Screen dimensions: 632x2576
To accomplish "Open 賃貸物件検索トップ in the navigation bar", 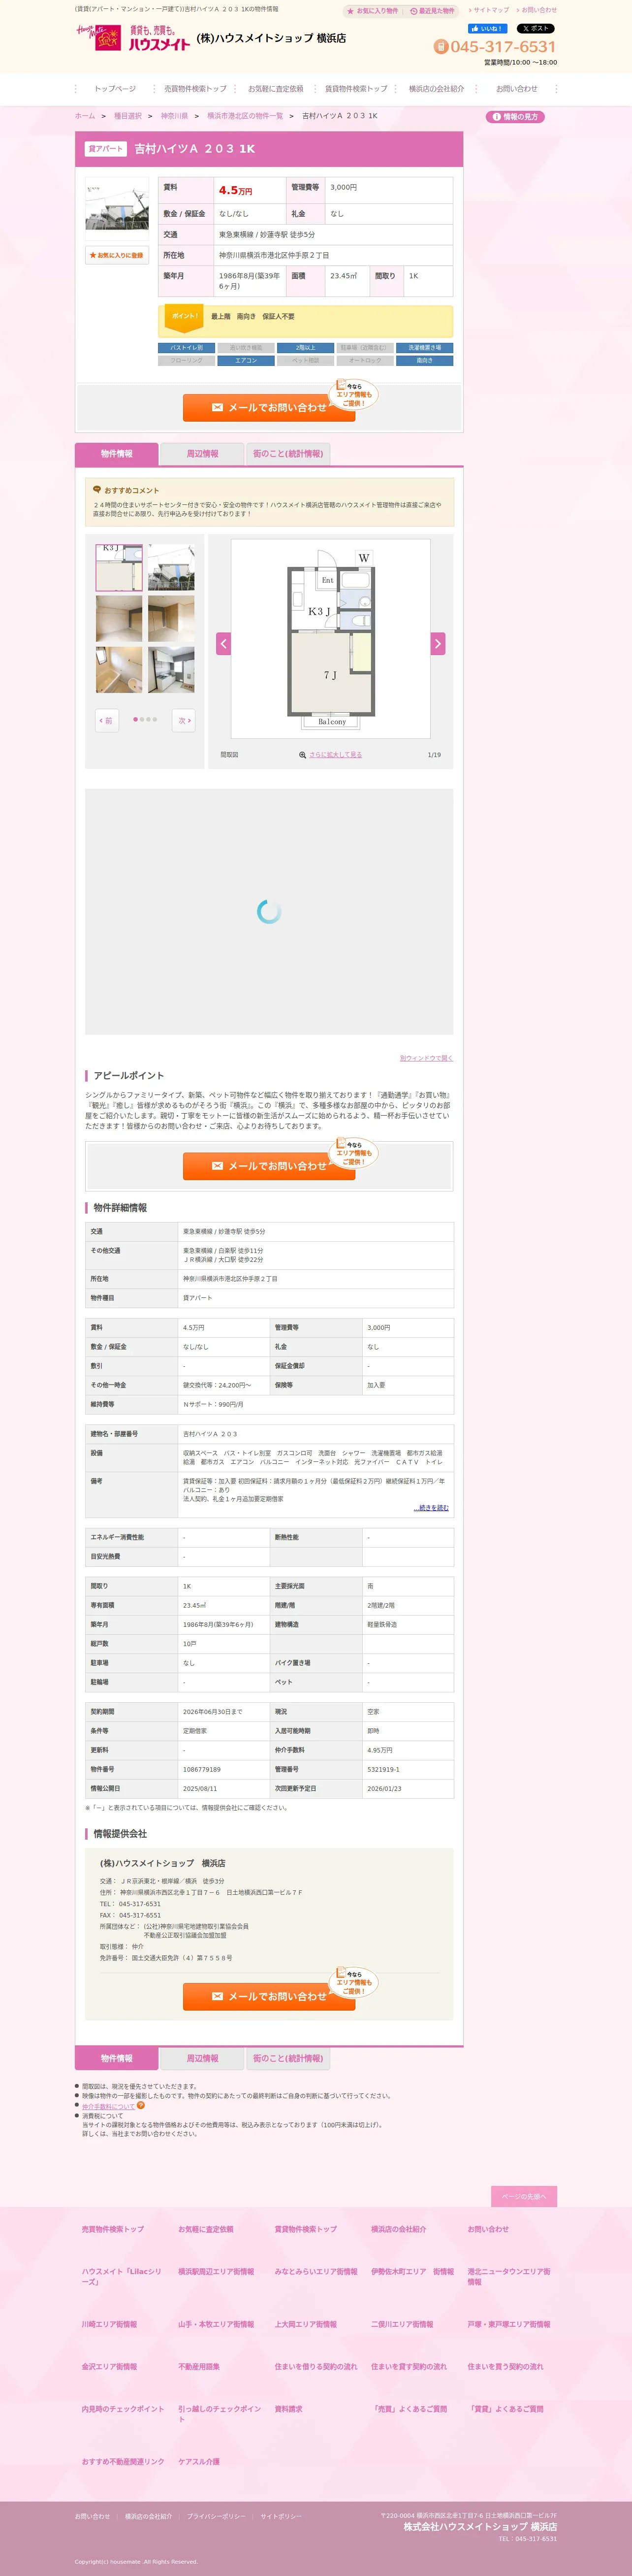I will coord(356,89).
